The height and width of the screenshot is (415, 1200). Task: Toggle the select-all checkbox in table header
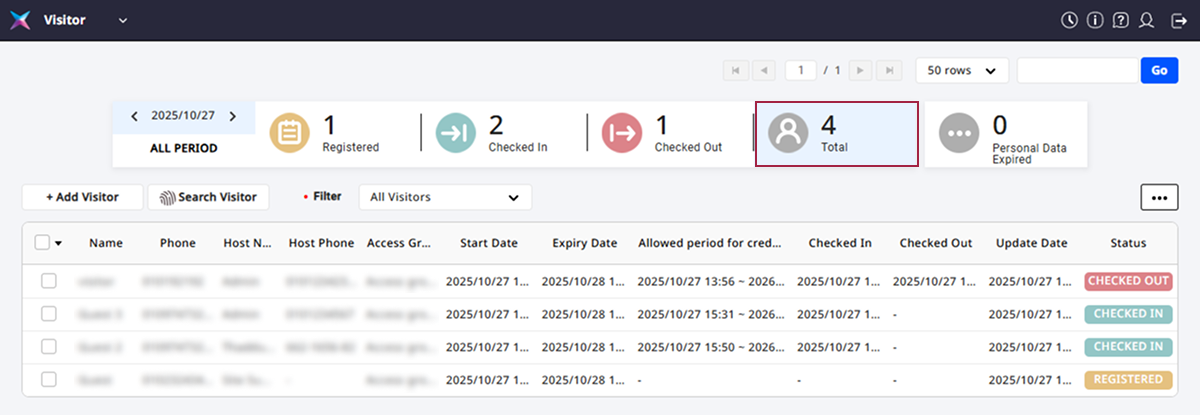point(42,242)
